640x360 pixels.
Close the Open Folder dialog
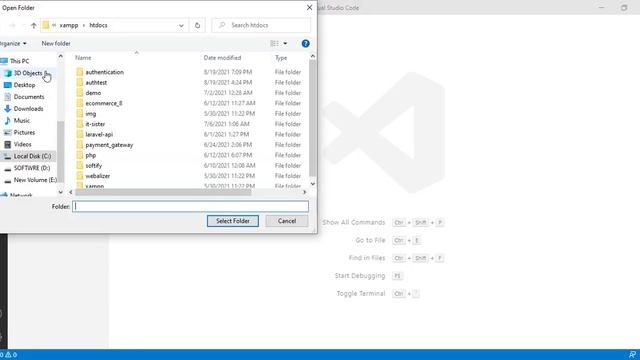point(309,7)
